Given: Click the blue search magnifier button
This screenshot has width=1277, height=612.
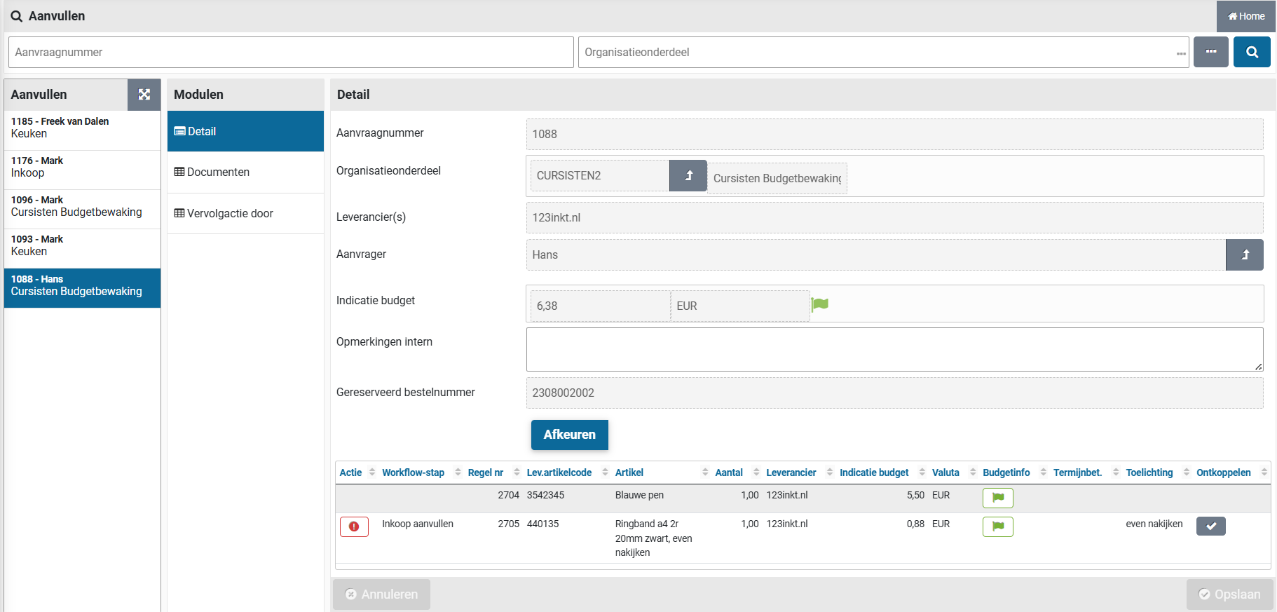Looking at the screenshot, I should point(1251,52).
